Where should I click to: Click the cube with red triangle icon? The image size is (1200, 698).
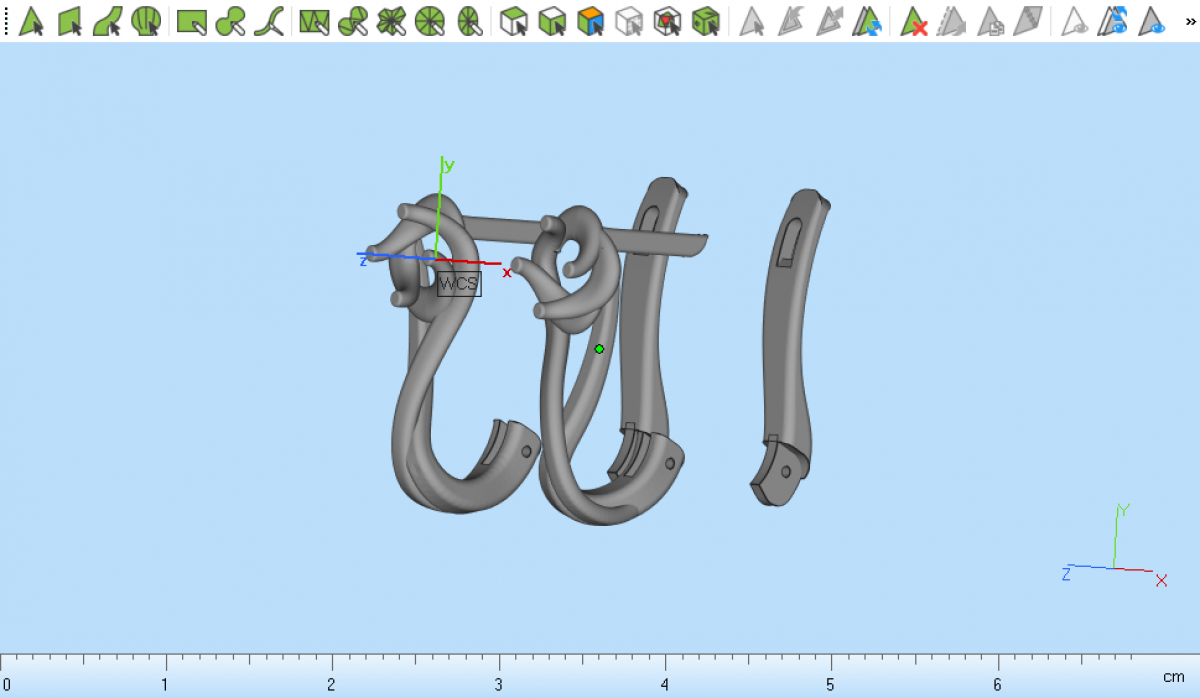click(x=667, y=21)
